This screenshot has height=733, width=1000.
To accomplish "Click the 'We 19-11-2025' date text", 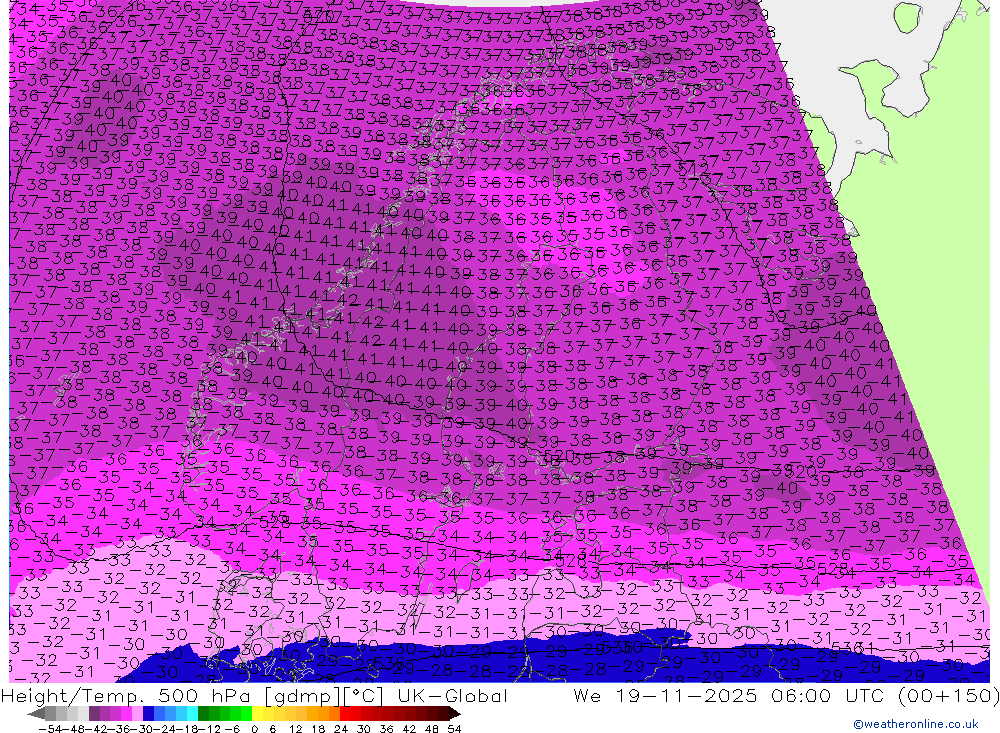I will 666,695.
